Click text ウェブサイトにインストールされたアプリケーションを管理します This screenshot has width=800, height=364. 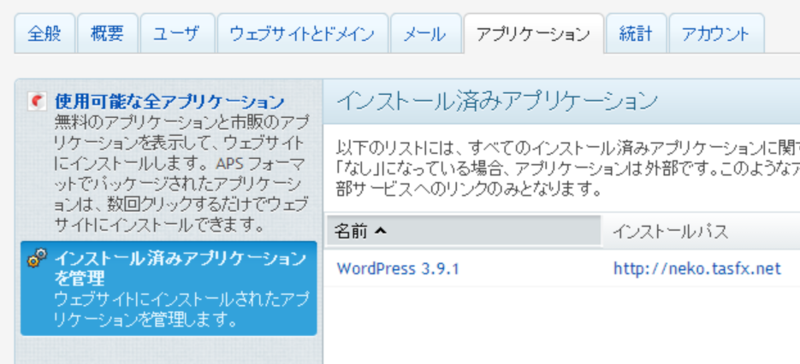coord(181,310)
